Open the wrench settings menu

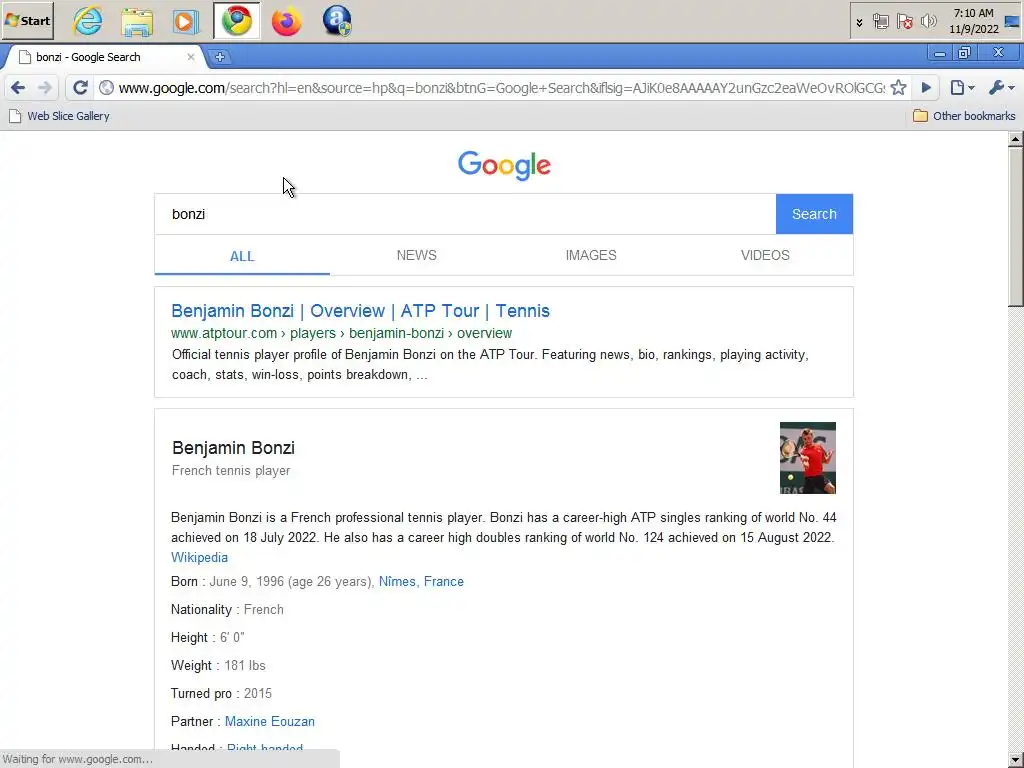(x=1001, y=88)
